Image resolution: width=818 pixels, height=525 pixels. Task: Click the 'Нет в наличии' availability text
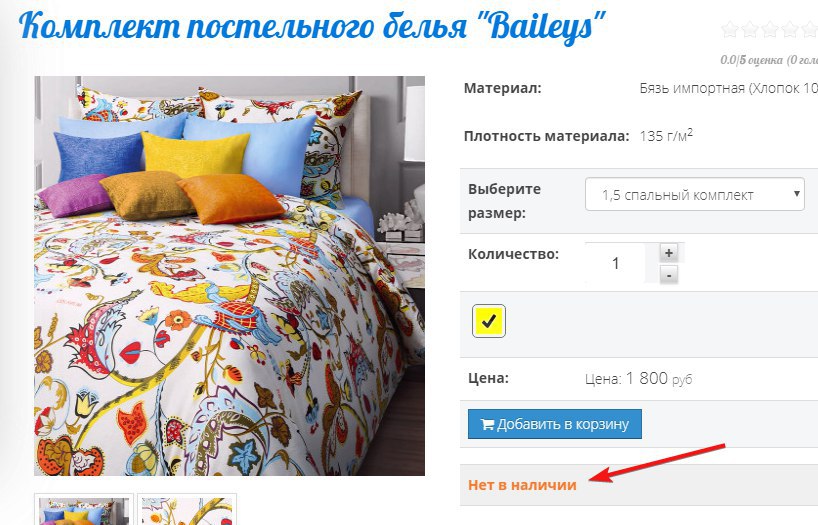point(522,485)
